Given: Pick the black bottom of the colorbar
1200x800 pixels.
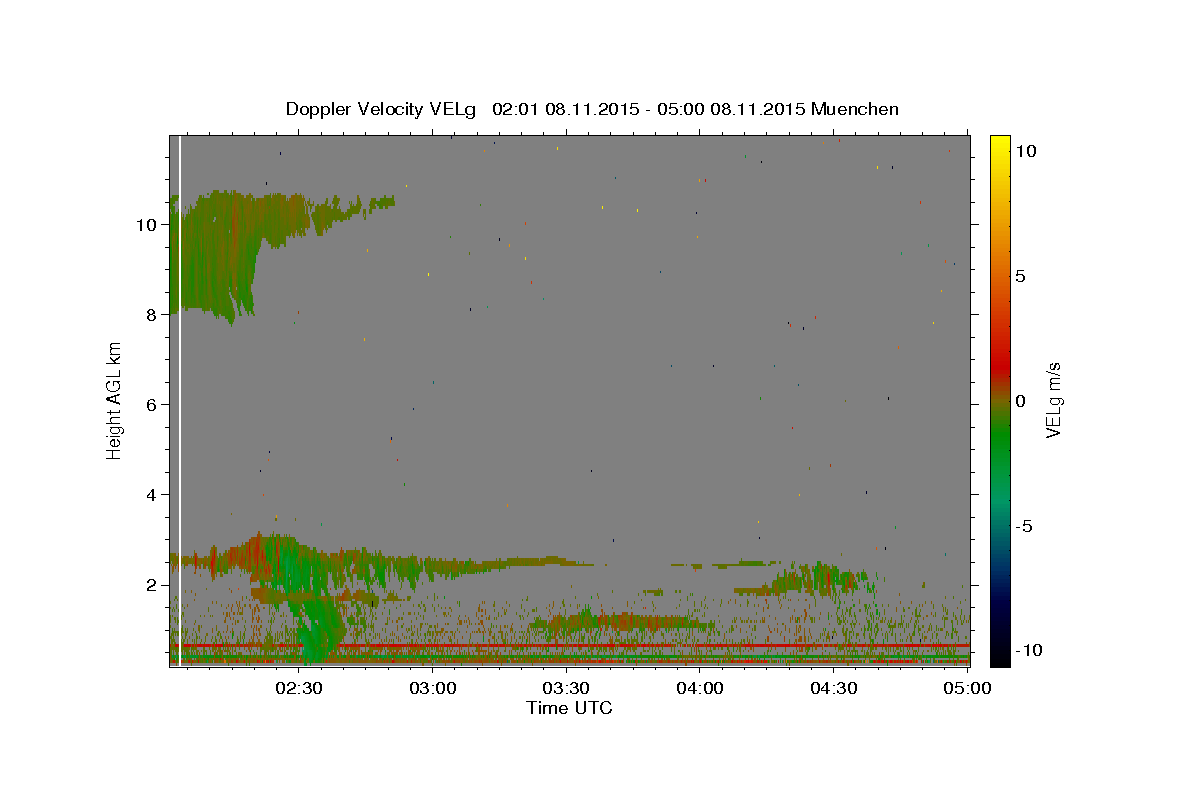Looking at the screenshot, I should tap(1000, 658).
